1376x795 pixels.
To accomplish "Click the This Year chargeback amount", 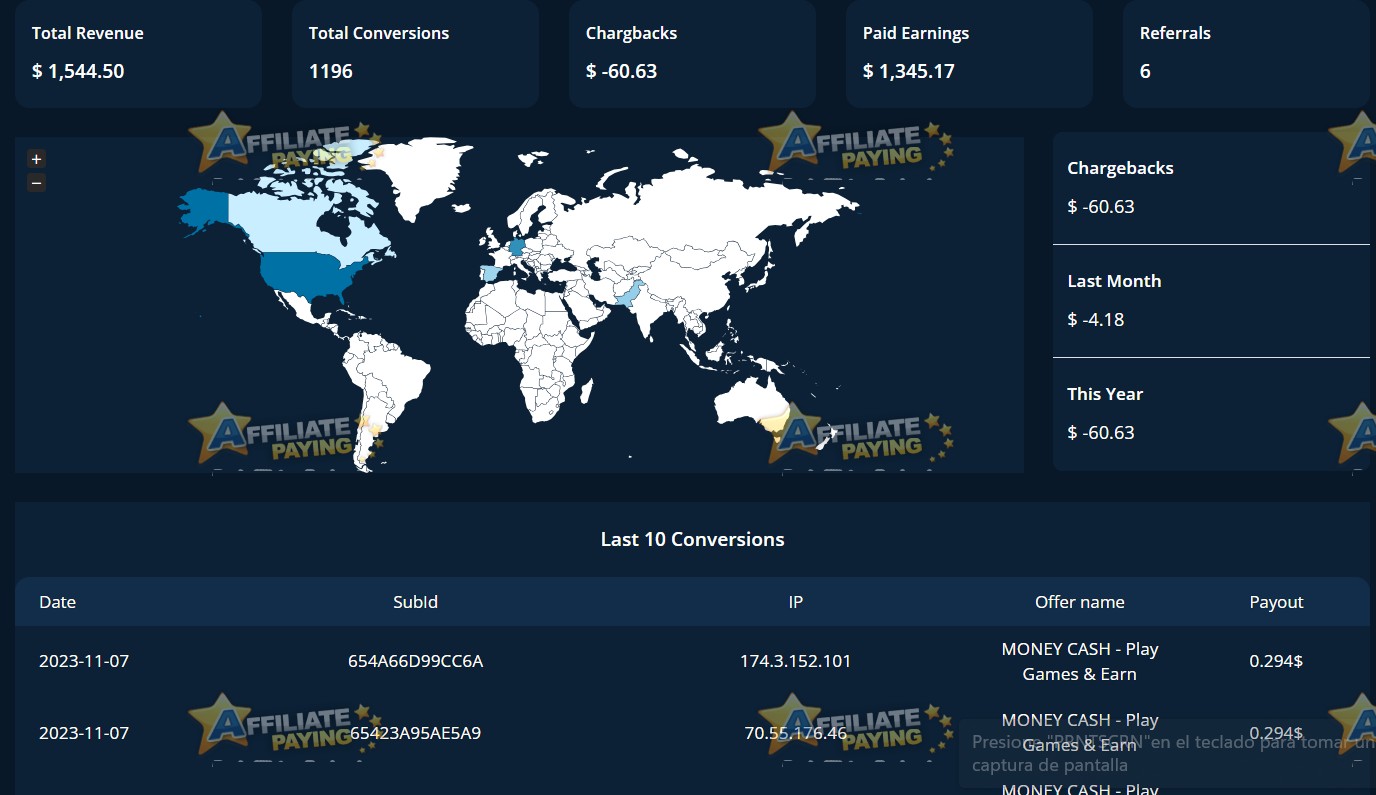I will click(1101, 433).
